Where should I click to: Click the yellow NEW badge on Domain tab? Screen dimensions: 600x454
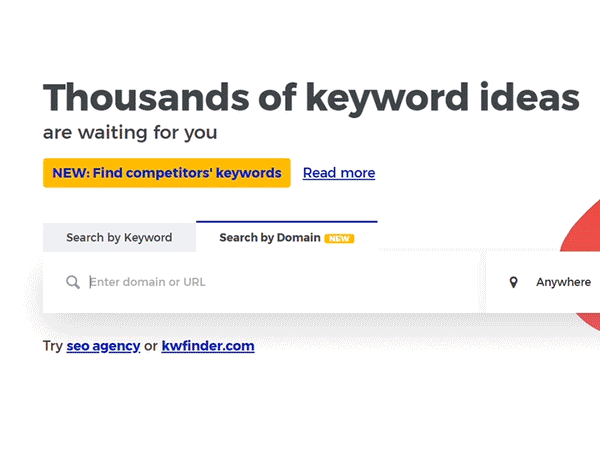click(x=339, y=238)
